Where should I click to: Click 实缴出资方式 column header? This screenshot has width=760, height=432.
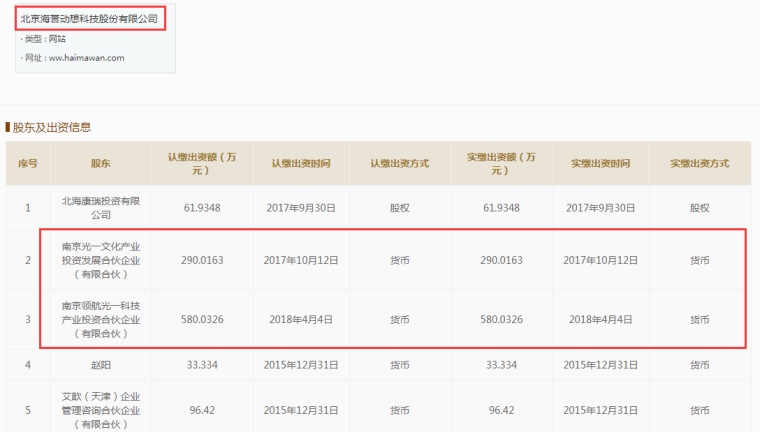pos(699,163)
